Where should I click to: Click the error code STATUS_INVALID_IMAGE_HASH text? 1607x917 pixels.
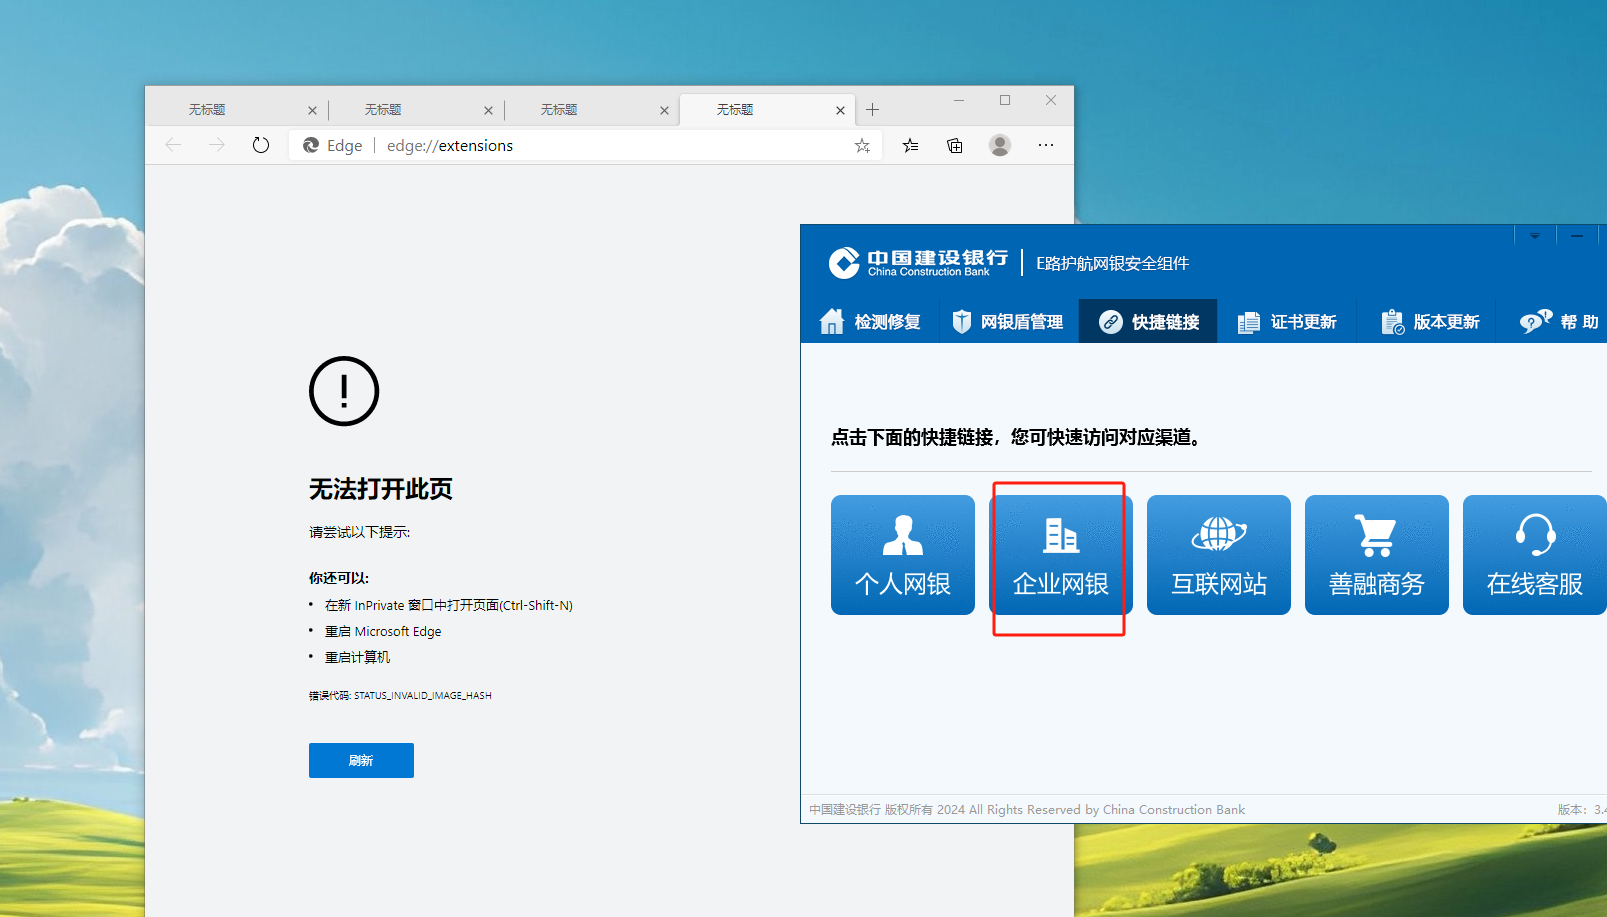[x=423, y=695]
